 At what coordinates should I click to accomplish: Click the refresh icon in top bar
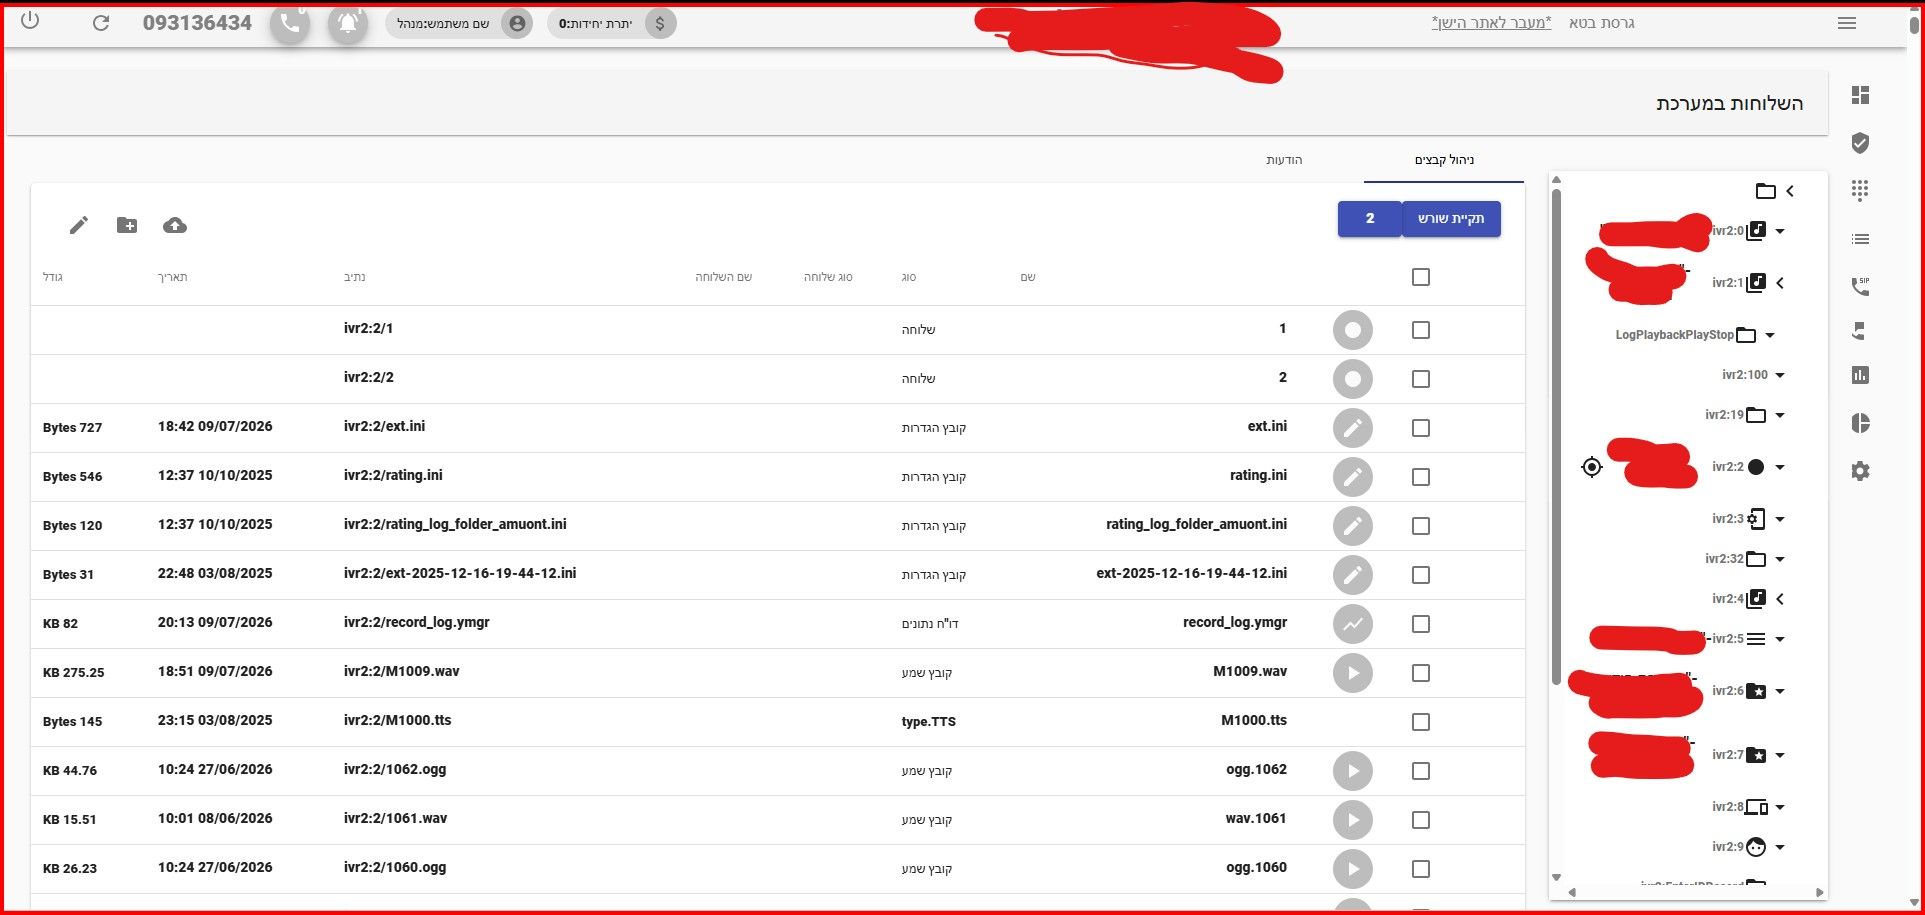(x=101, y=23)
